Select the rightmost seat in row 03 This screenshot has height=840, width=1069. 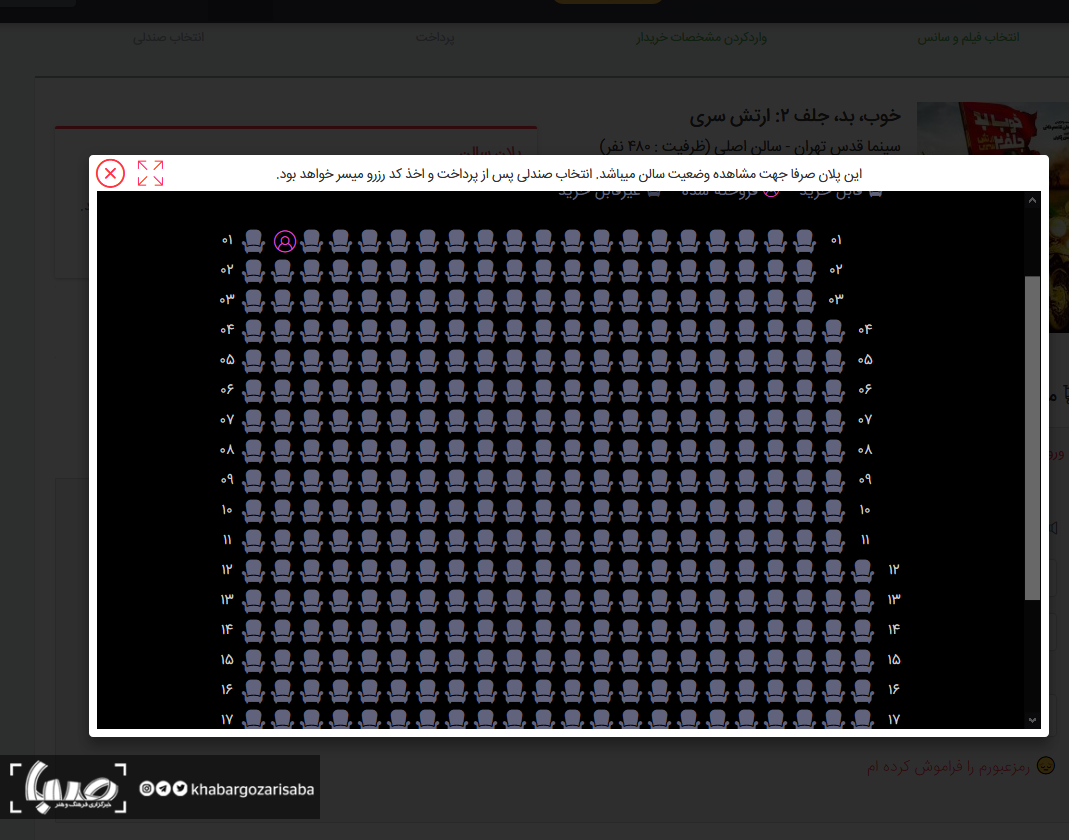pyautogui.click(x=804, y=301)
